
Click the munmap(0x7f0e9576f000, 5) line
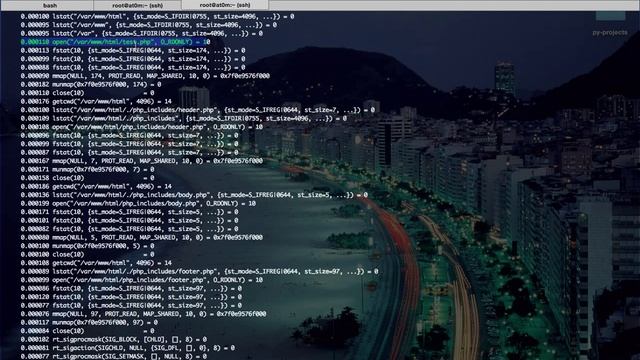(87, 246)
